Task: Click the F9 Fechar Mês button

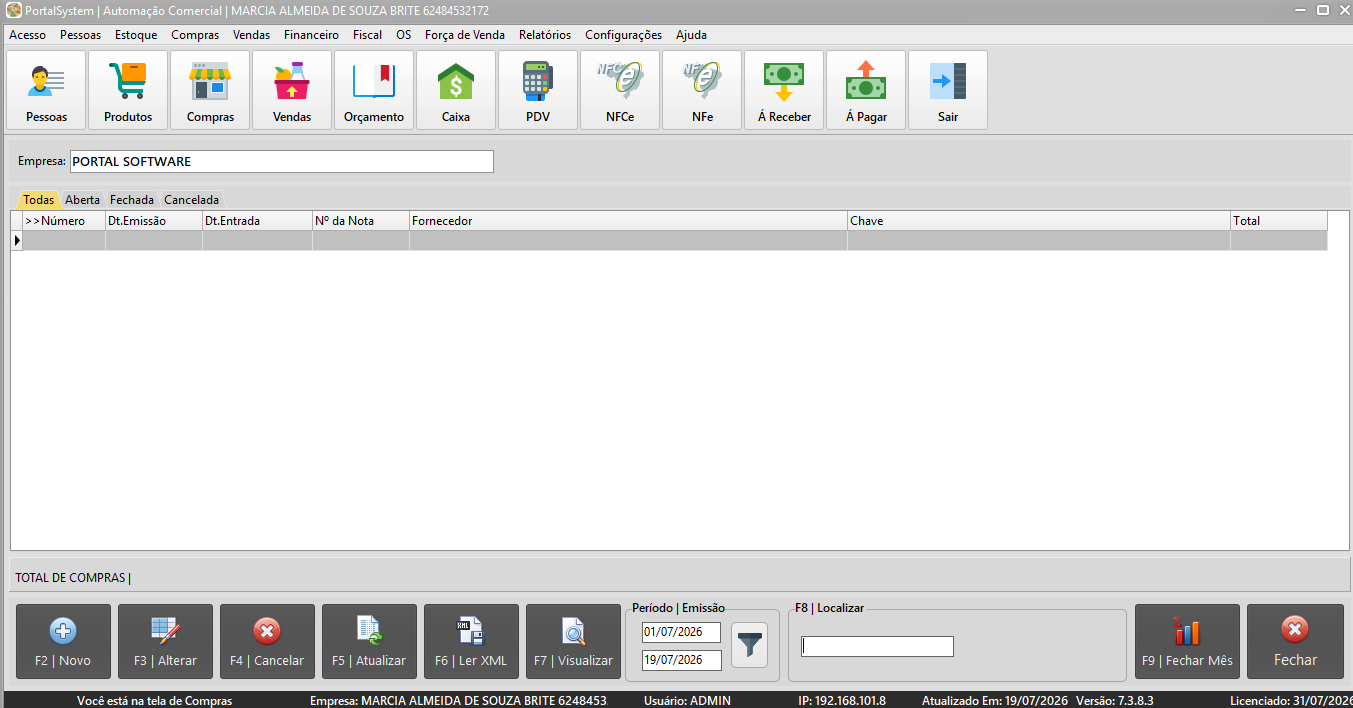Action: click(1187, 642)
